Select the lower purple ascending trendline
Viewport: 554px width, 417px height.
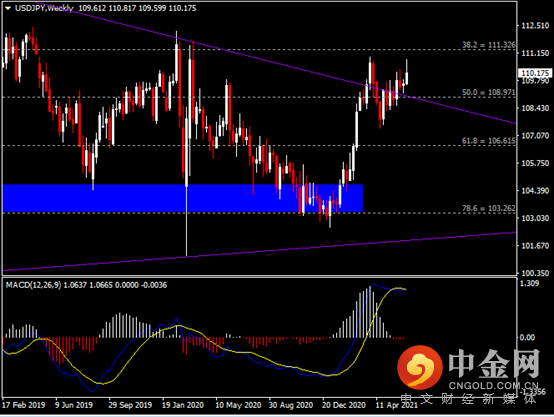[259, 252]
